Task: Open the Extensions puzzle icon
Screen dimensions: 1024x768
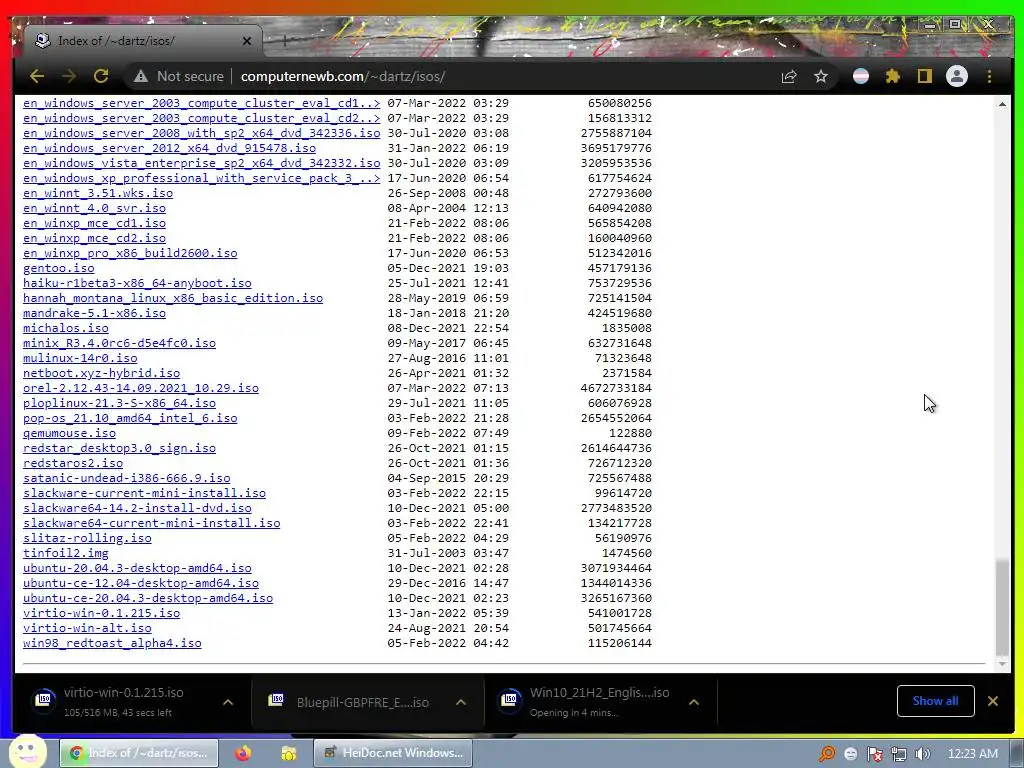Action: pos(893,76)
